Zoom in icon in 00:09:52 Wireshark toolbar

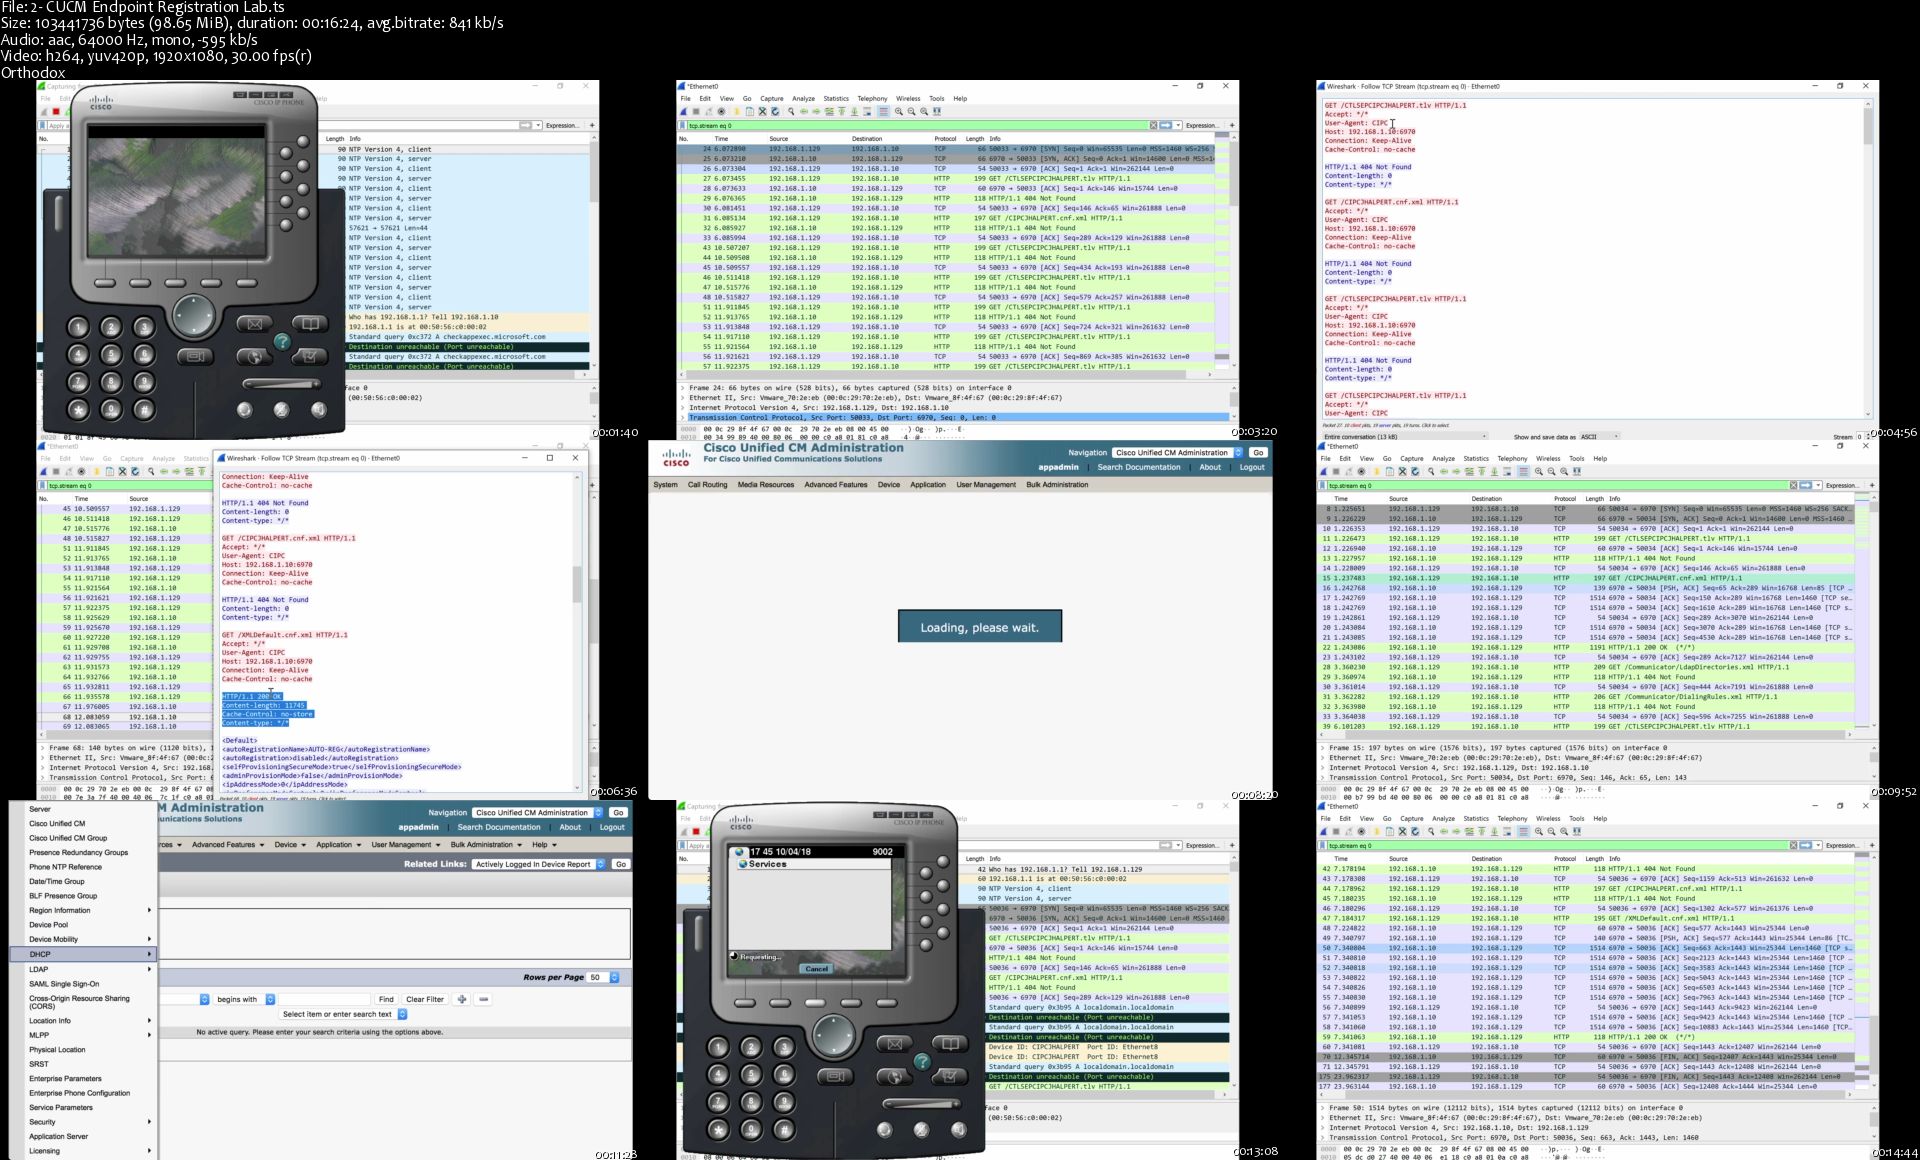coord(1539,471)
